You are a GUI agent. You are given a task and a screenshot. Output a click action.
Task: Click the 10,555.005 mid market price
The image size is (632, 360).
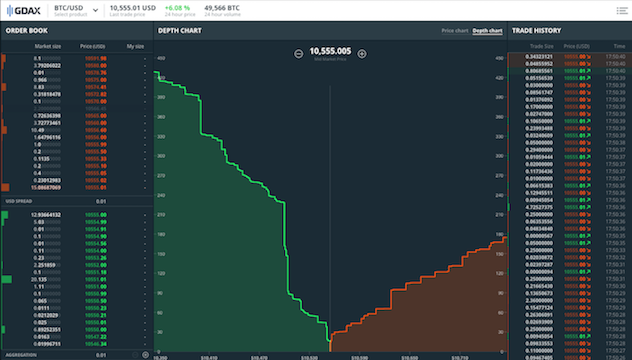(330, 51)
